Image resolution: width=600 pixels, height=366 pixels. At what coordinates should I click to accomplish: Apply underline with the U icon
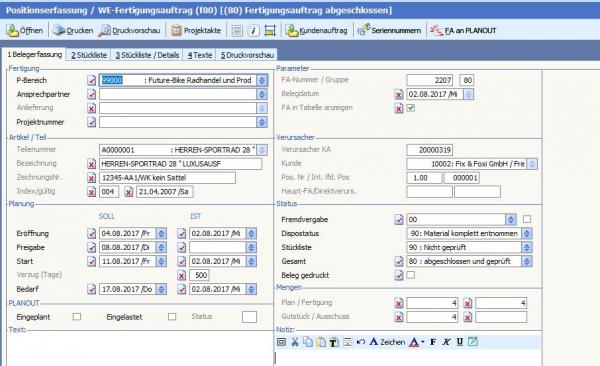coord(460,342)
